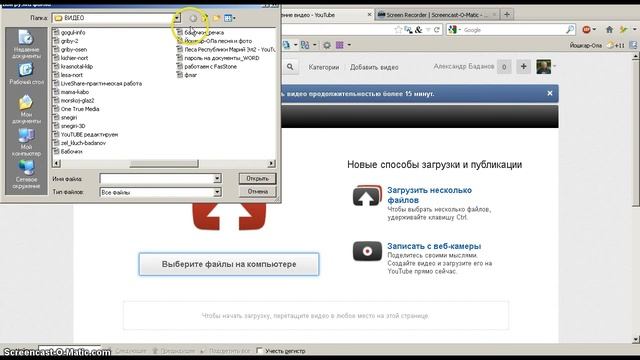Open Сетевое окружение in places sidebar

[x=26, y=174]
